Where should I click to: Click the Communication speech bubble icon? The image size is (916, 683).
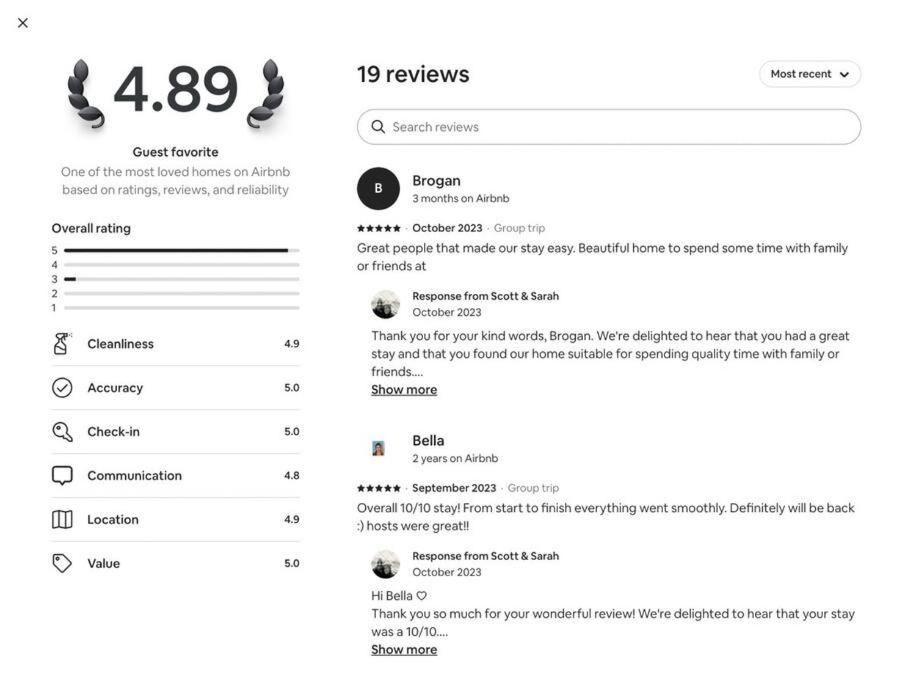(x=62, y=476)
